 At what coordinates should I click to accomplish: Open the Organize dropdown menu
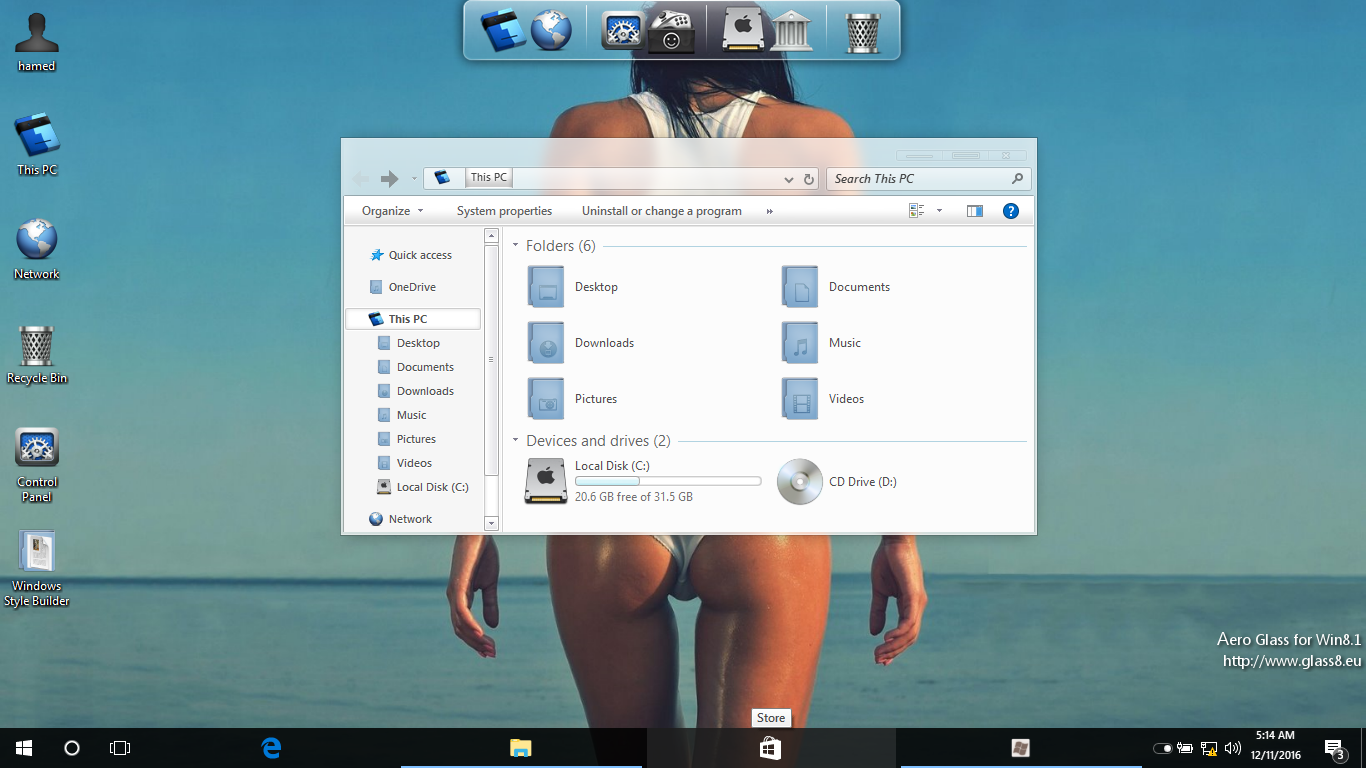(x=392, y=211)
